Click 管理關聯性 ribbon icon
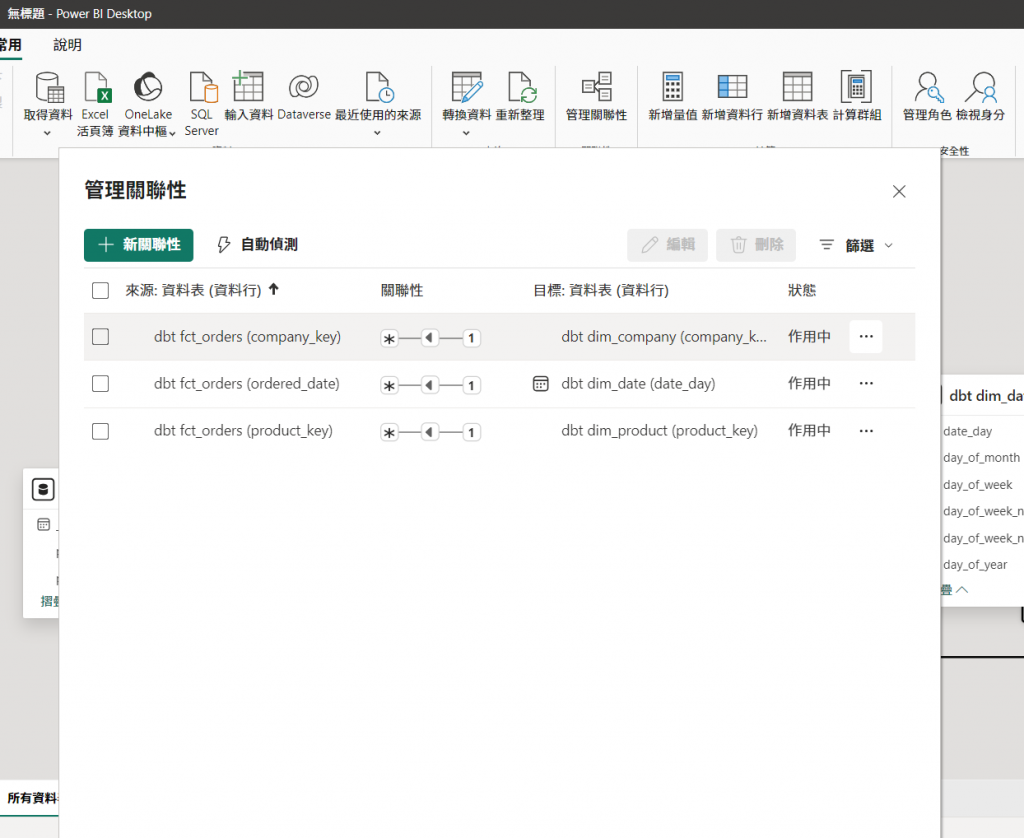Viewport: 1024px width, 838px height. point(597,88)
